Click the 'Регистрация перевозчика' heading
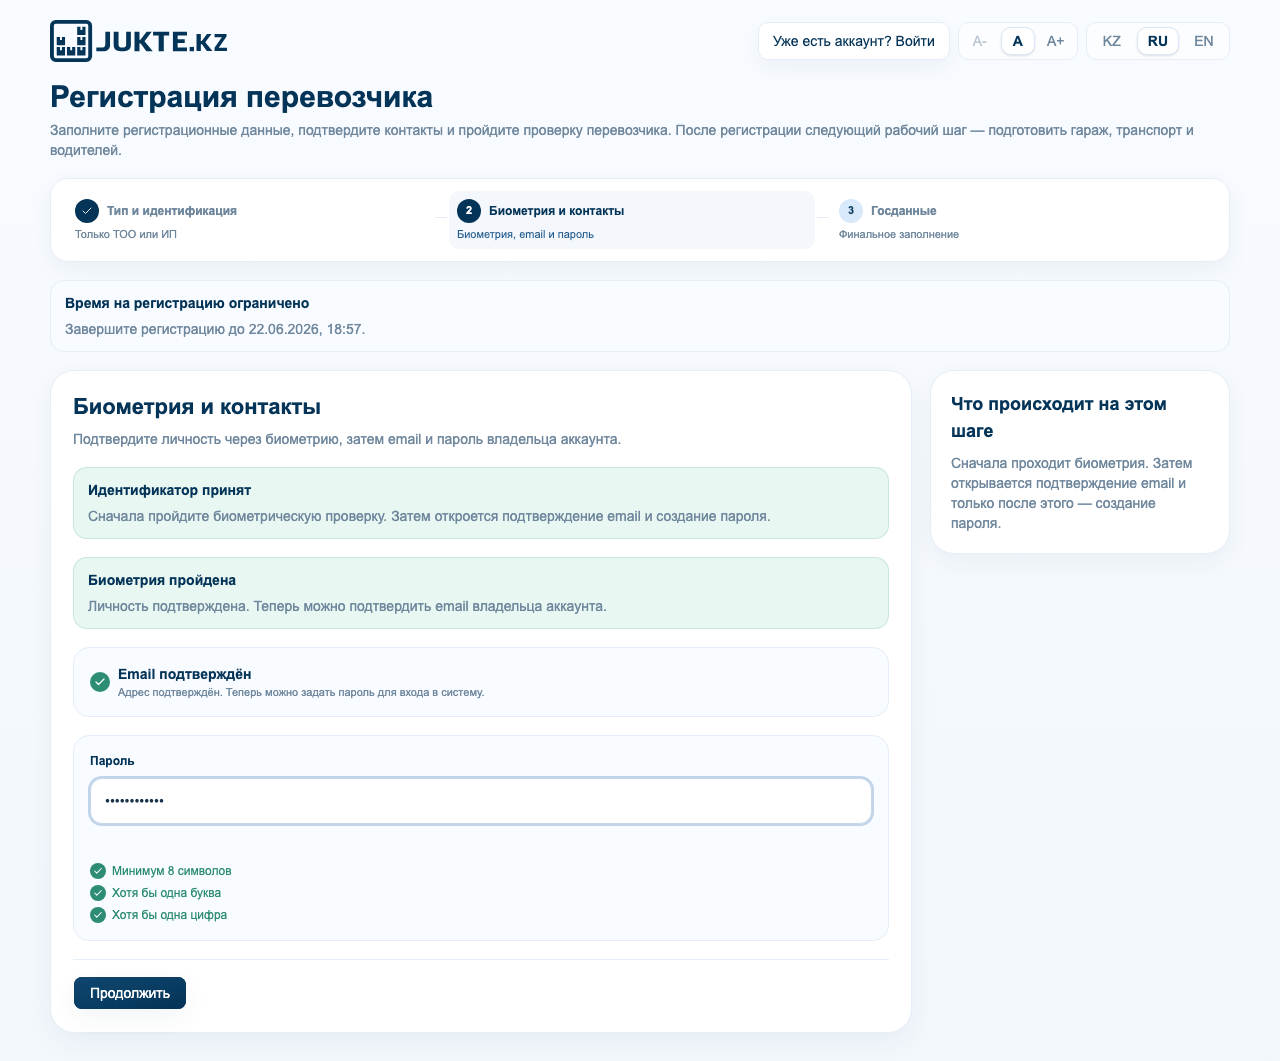This screenshot has height=1061, width=1280. tap(241, 97)
